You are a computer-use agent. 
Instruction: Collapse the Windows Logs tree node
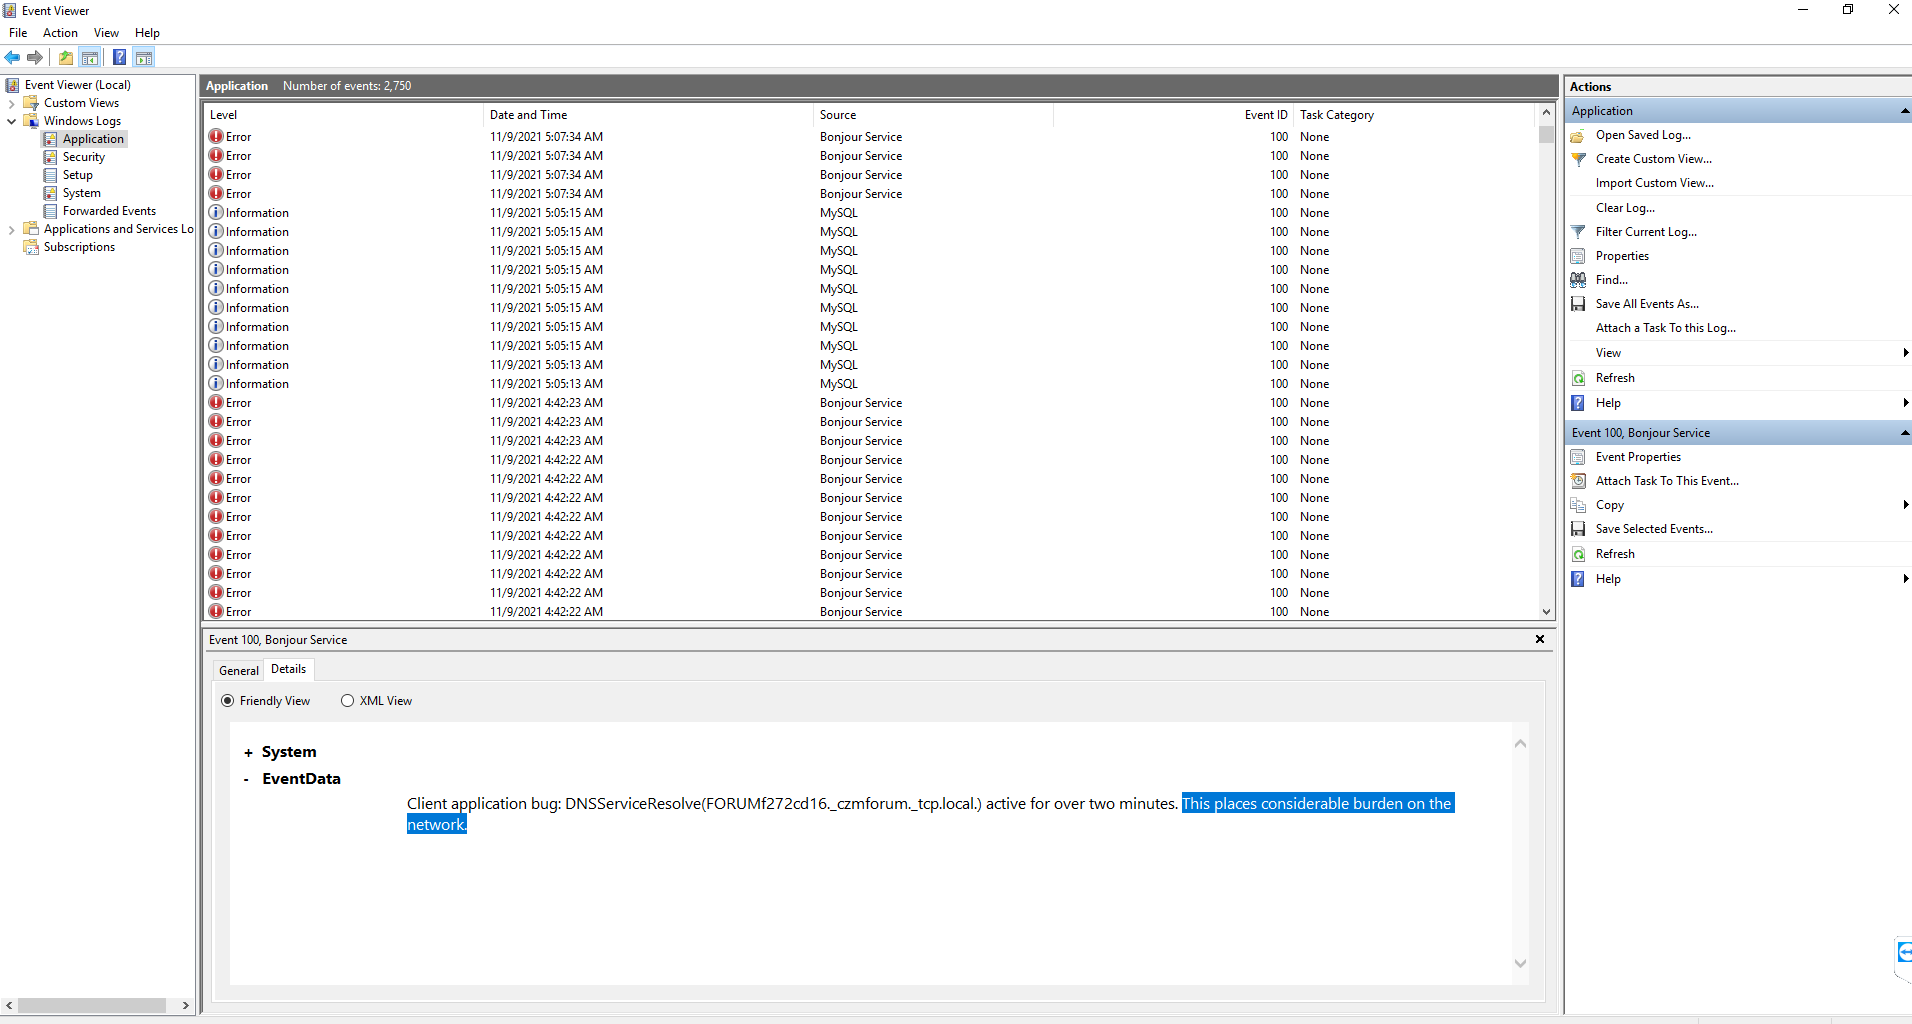click(11, 121)
